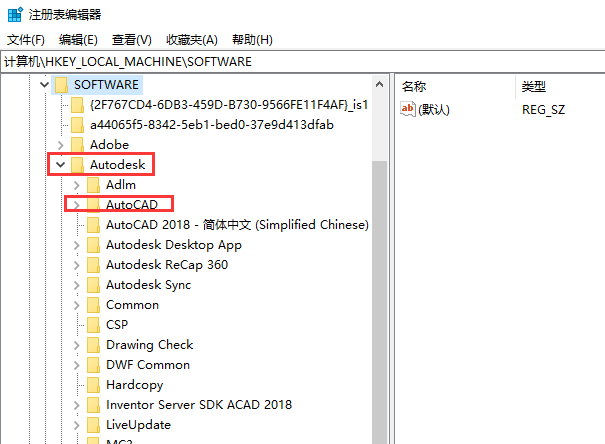Select the Inventor Server SDK ACAD 2018 label
Viewport: 605px width, 444px height.
coord(199,405)
